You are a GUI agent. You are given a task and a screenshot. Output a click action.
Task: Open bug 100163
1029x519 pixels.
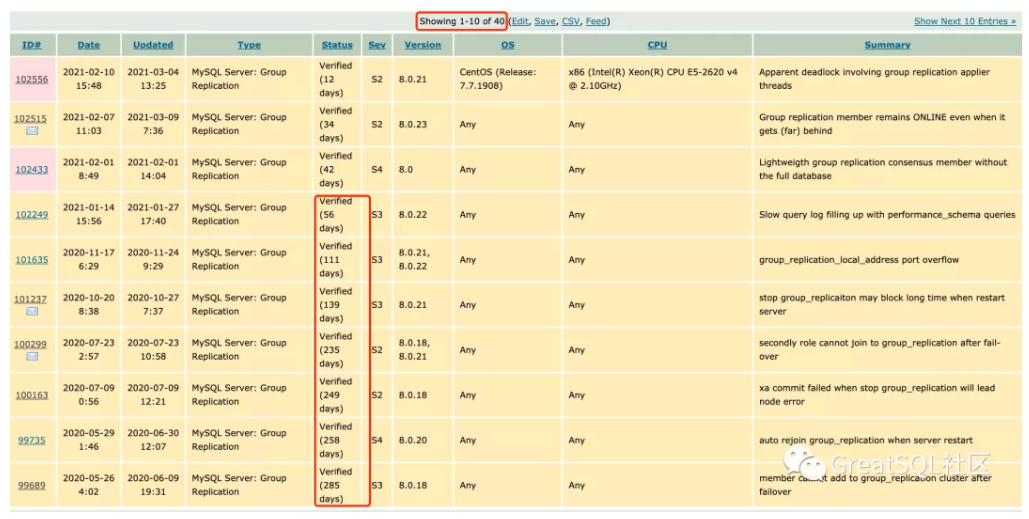pyautogui.click(x=32, y=395)
